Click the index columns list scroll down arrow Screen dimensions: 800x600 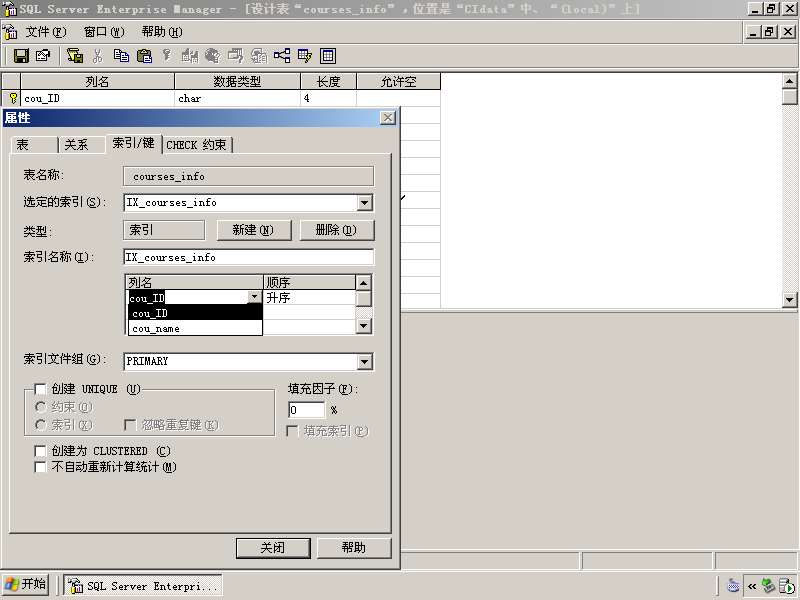[363, 326]
